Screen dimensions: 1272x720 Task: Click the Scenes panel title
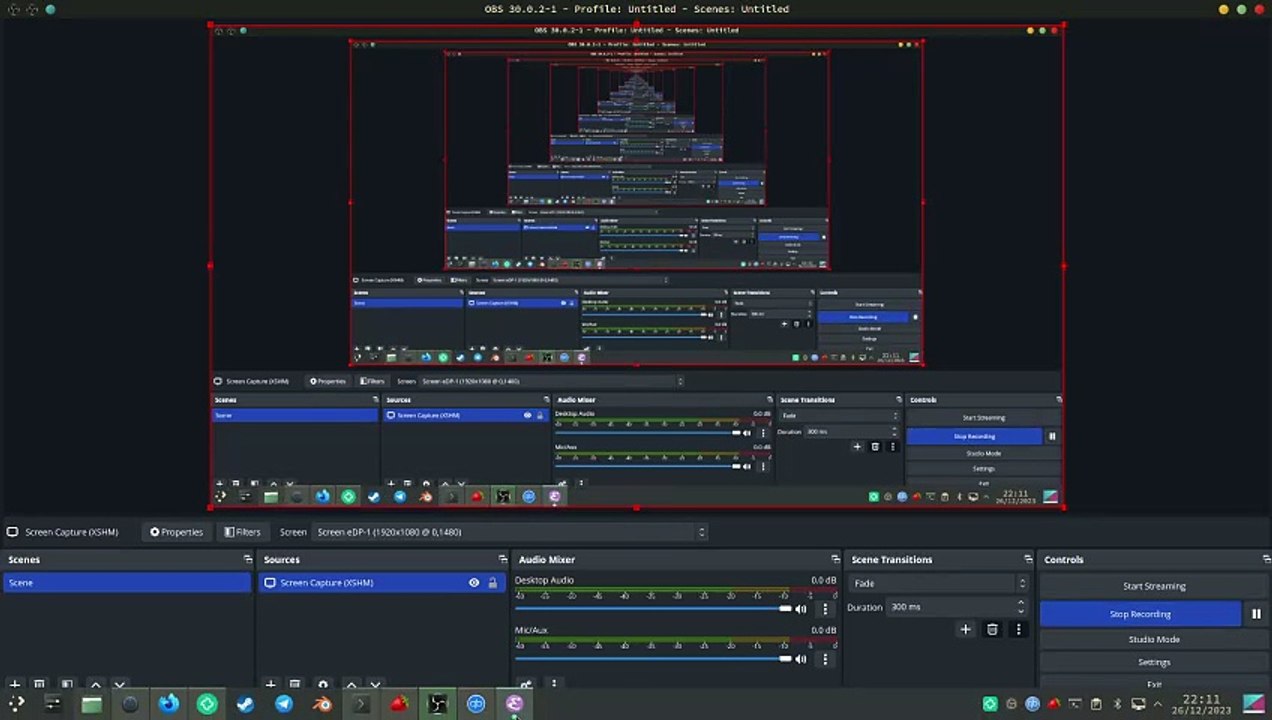24,560
